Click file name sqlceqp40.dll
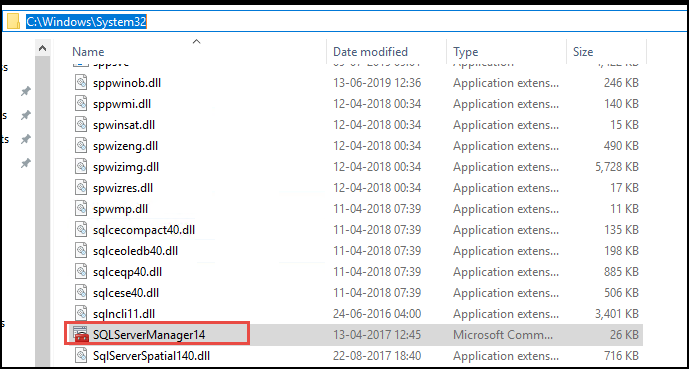 (x=127, y=272)
